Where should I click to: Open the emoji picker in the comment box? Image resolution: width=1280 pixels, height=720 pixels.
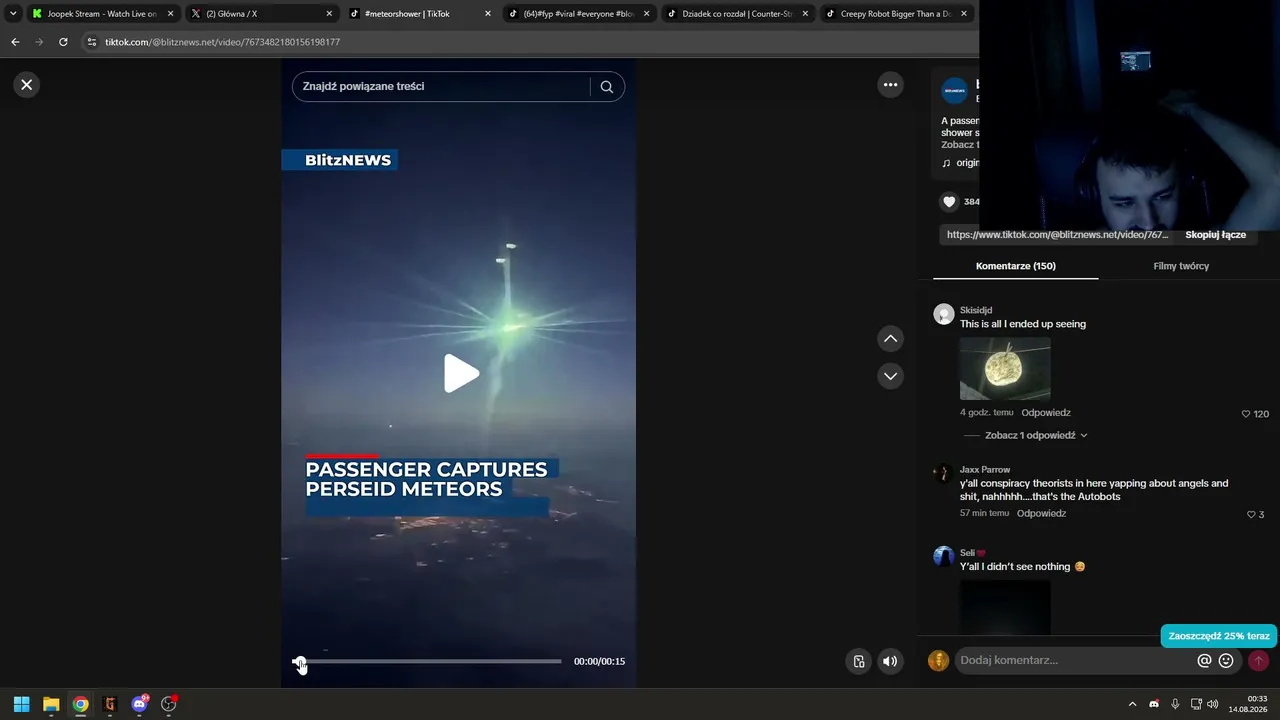click(x=1226, y=661)
